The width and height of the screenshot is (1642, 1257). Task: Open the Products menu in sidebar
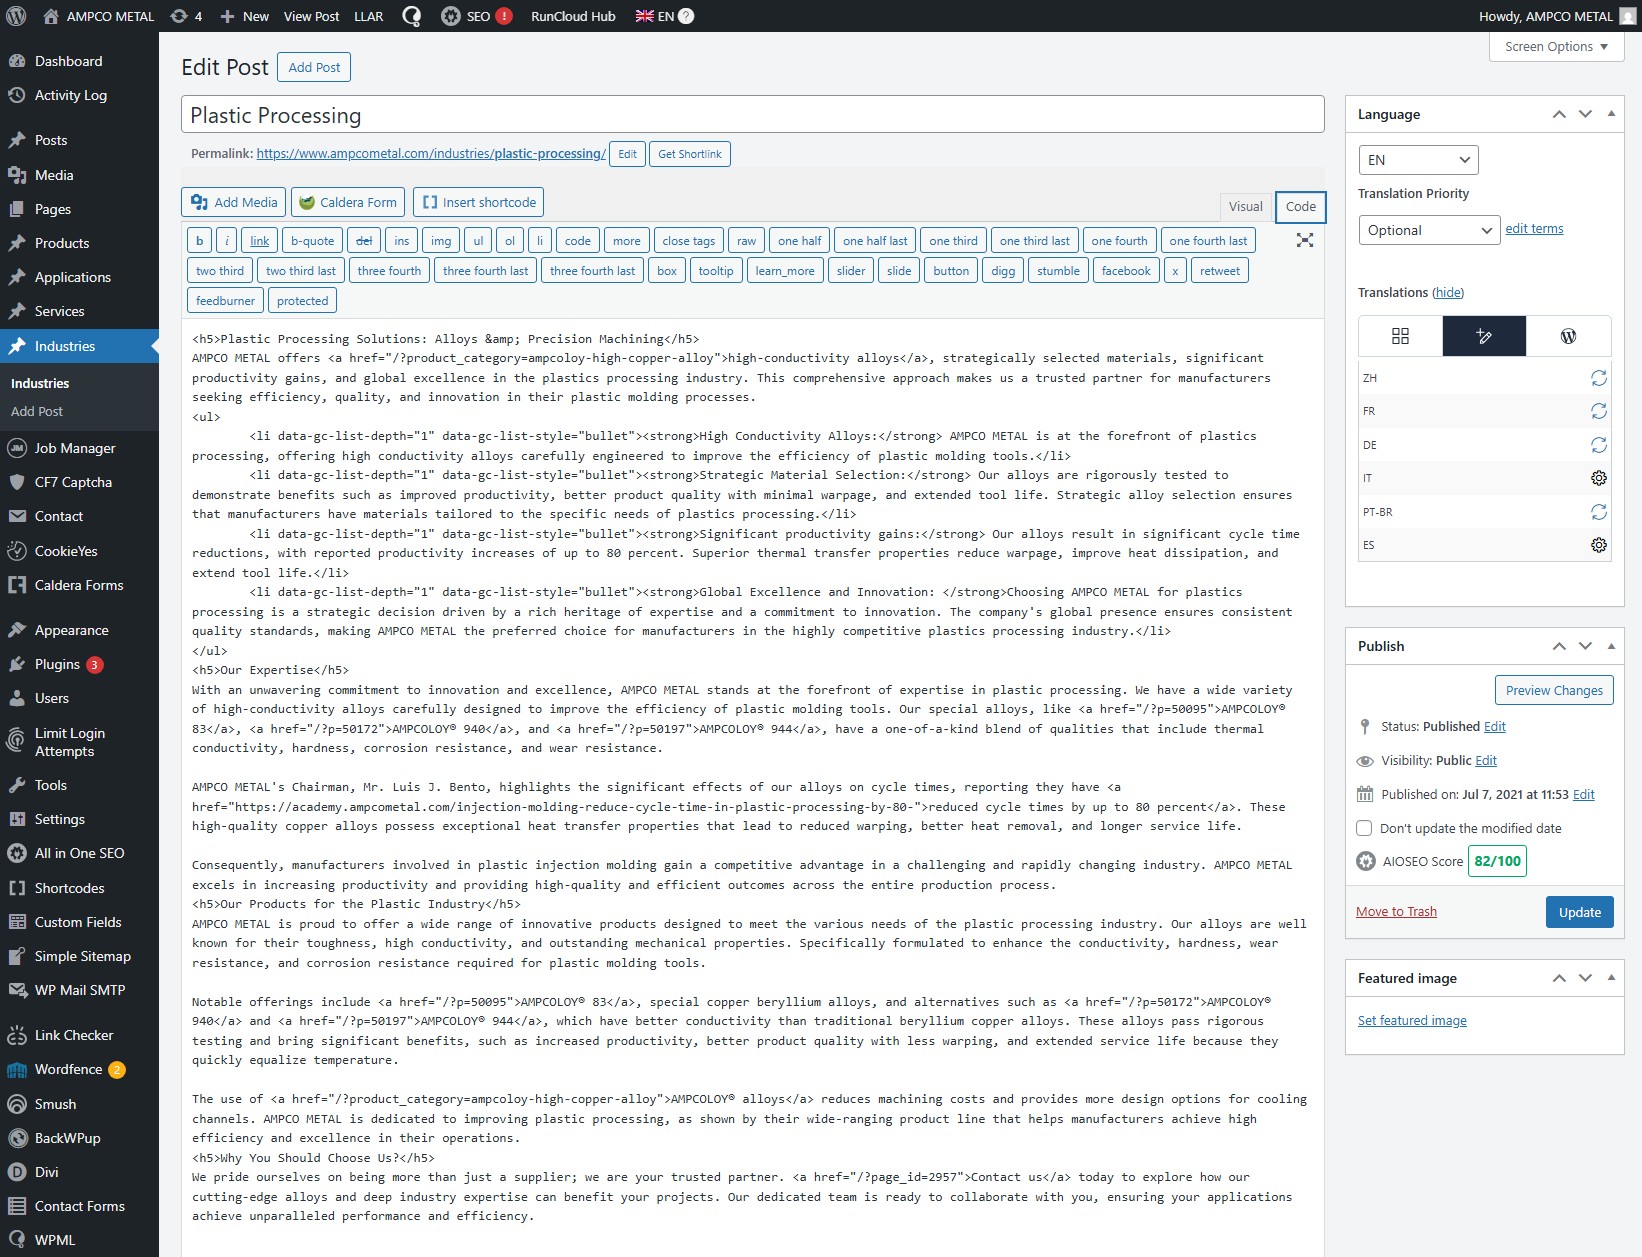coord(62,243)
